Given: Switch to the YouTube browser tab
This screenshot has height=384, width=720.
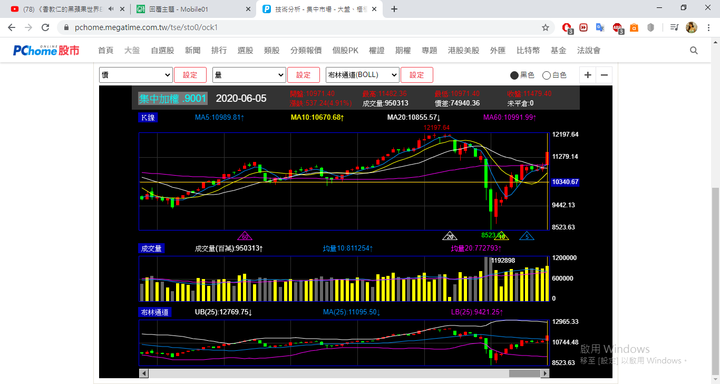Looking at the screenshot, I should click(64, 9).
